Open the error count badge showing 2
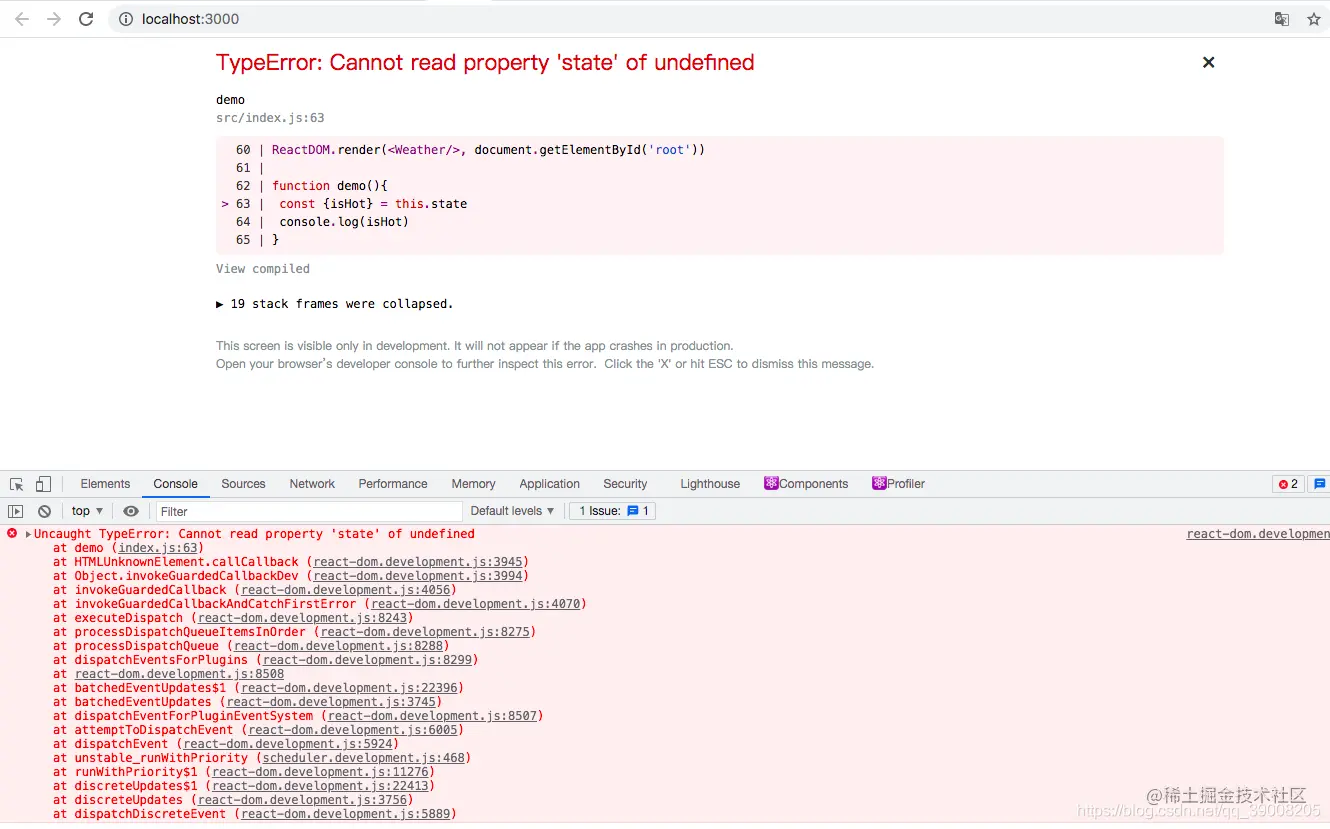Image resolution: width=1330 pixels, height=829 pixels. click(x=1288, y=484)
